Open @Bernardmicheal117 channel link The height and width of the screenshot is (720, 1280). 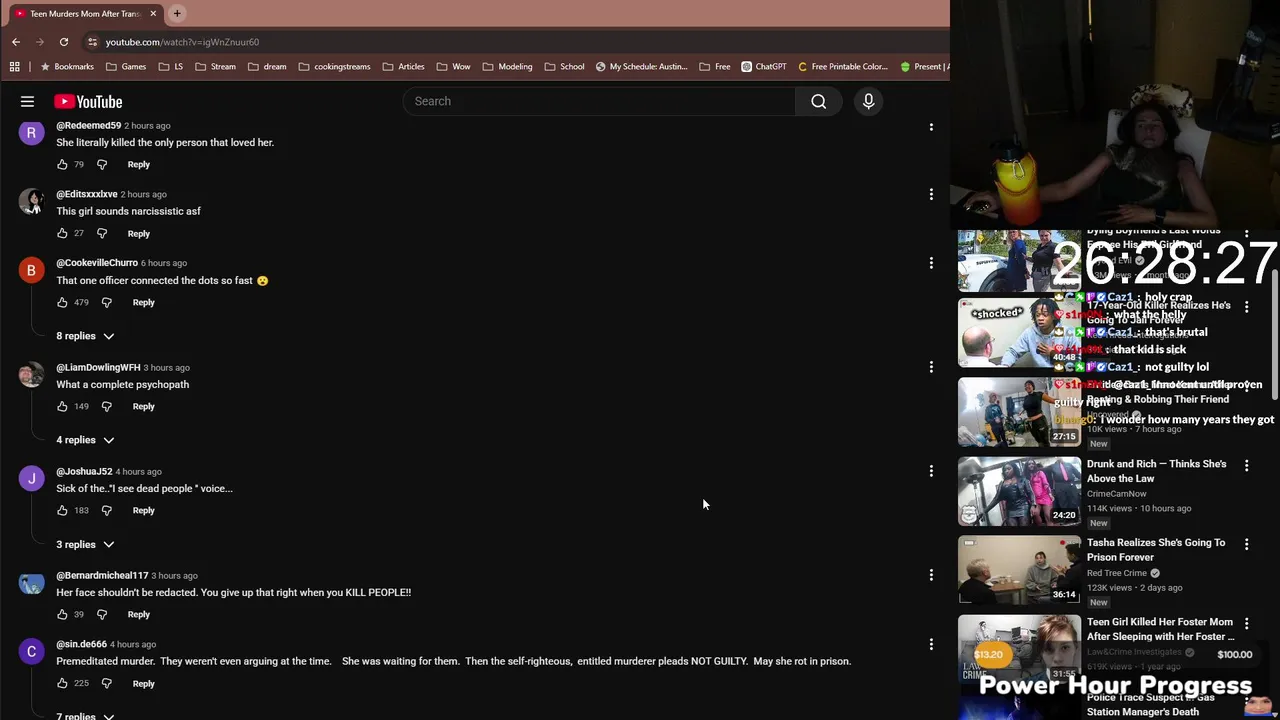tap(102, 575)
